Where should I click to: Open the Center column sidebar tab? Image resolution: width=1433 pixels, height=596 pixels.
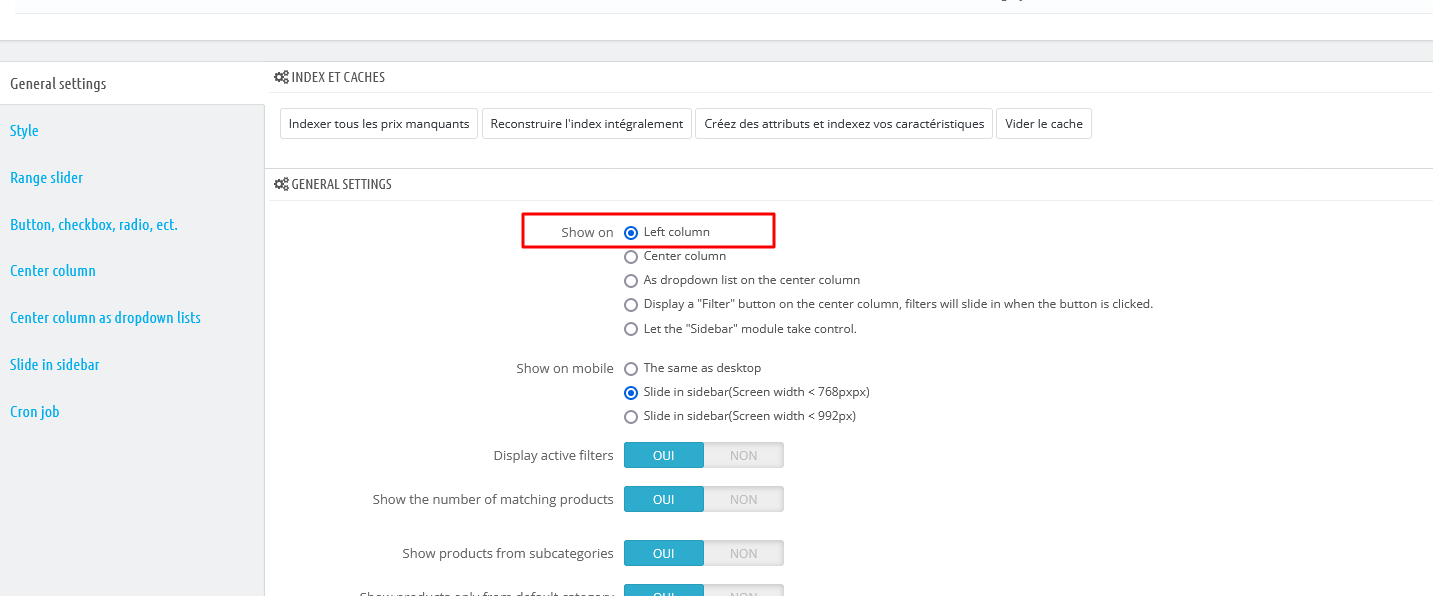tap(53, 271)
